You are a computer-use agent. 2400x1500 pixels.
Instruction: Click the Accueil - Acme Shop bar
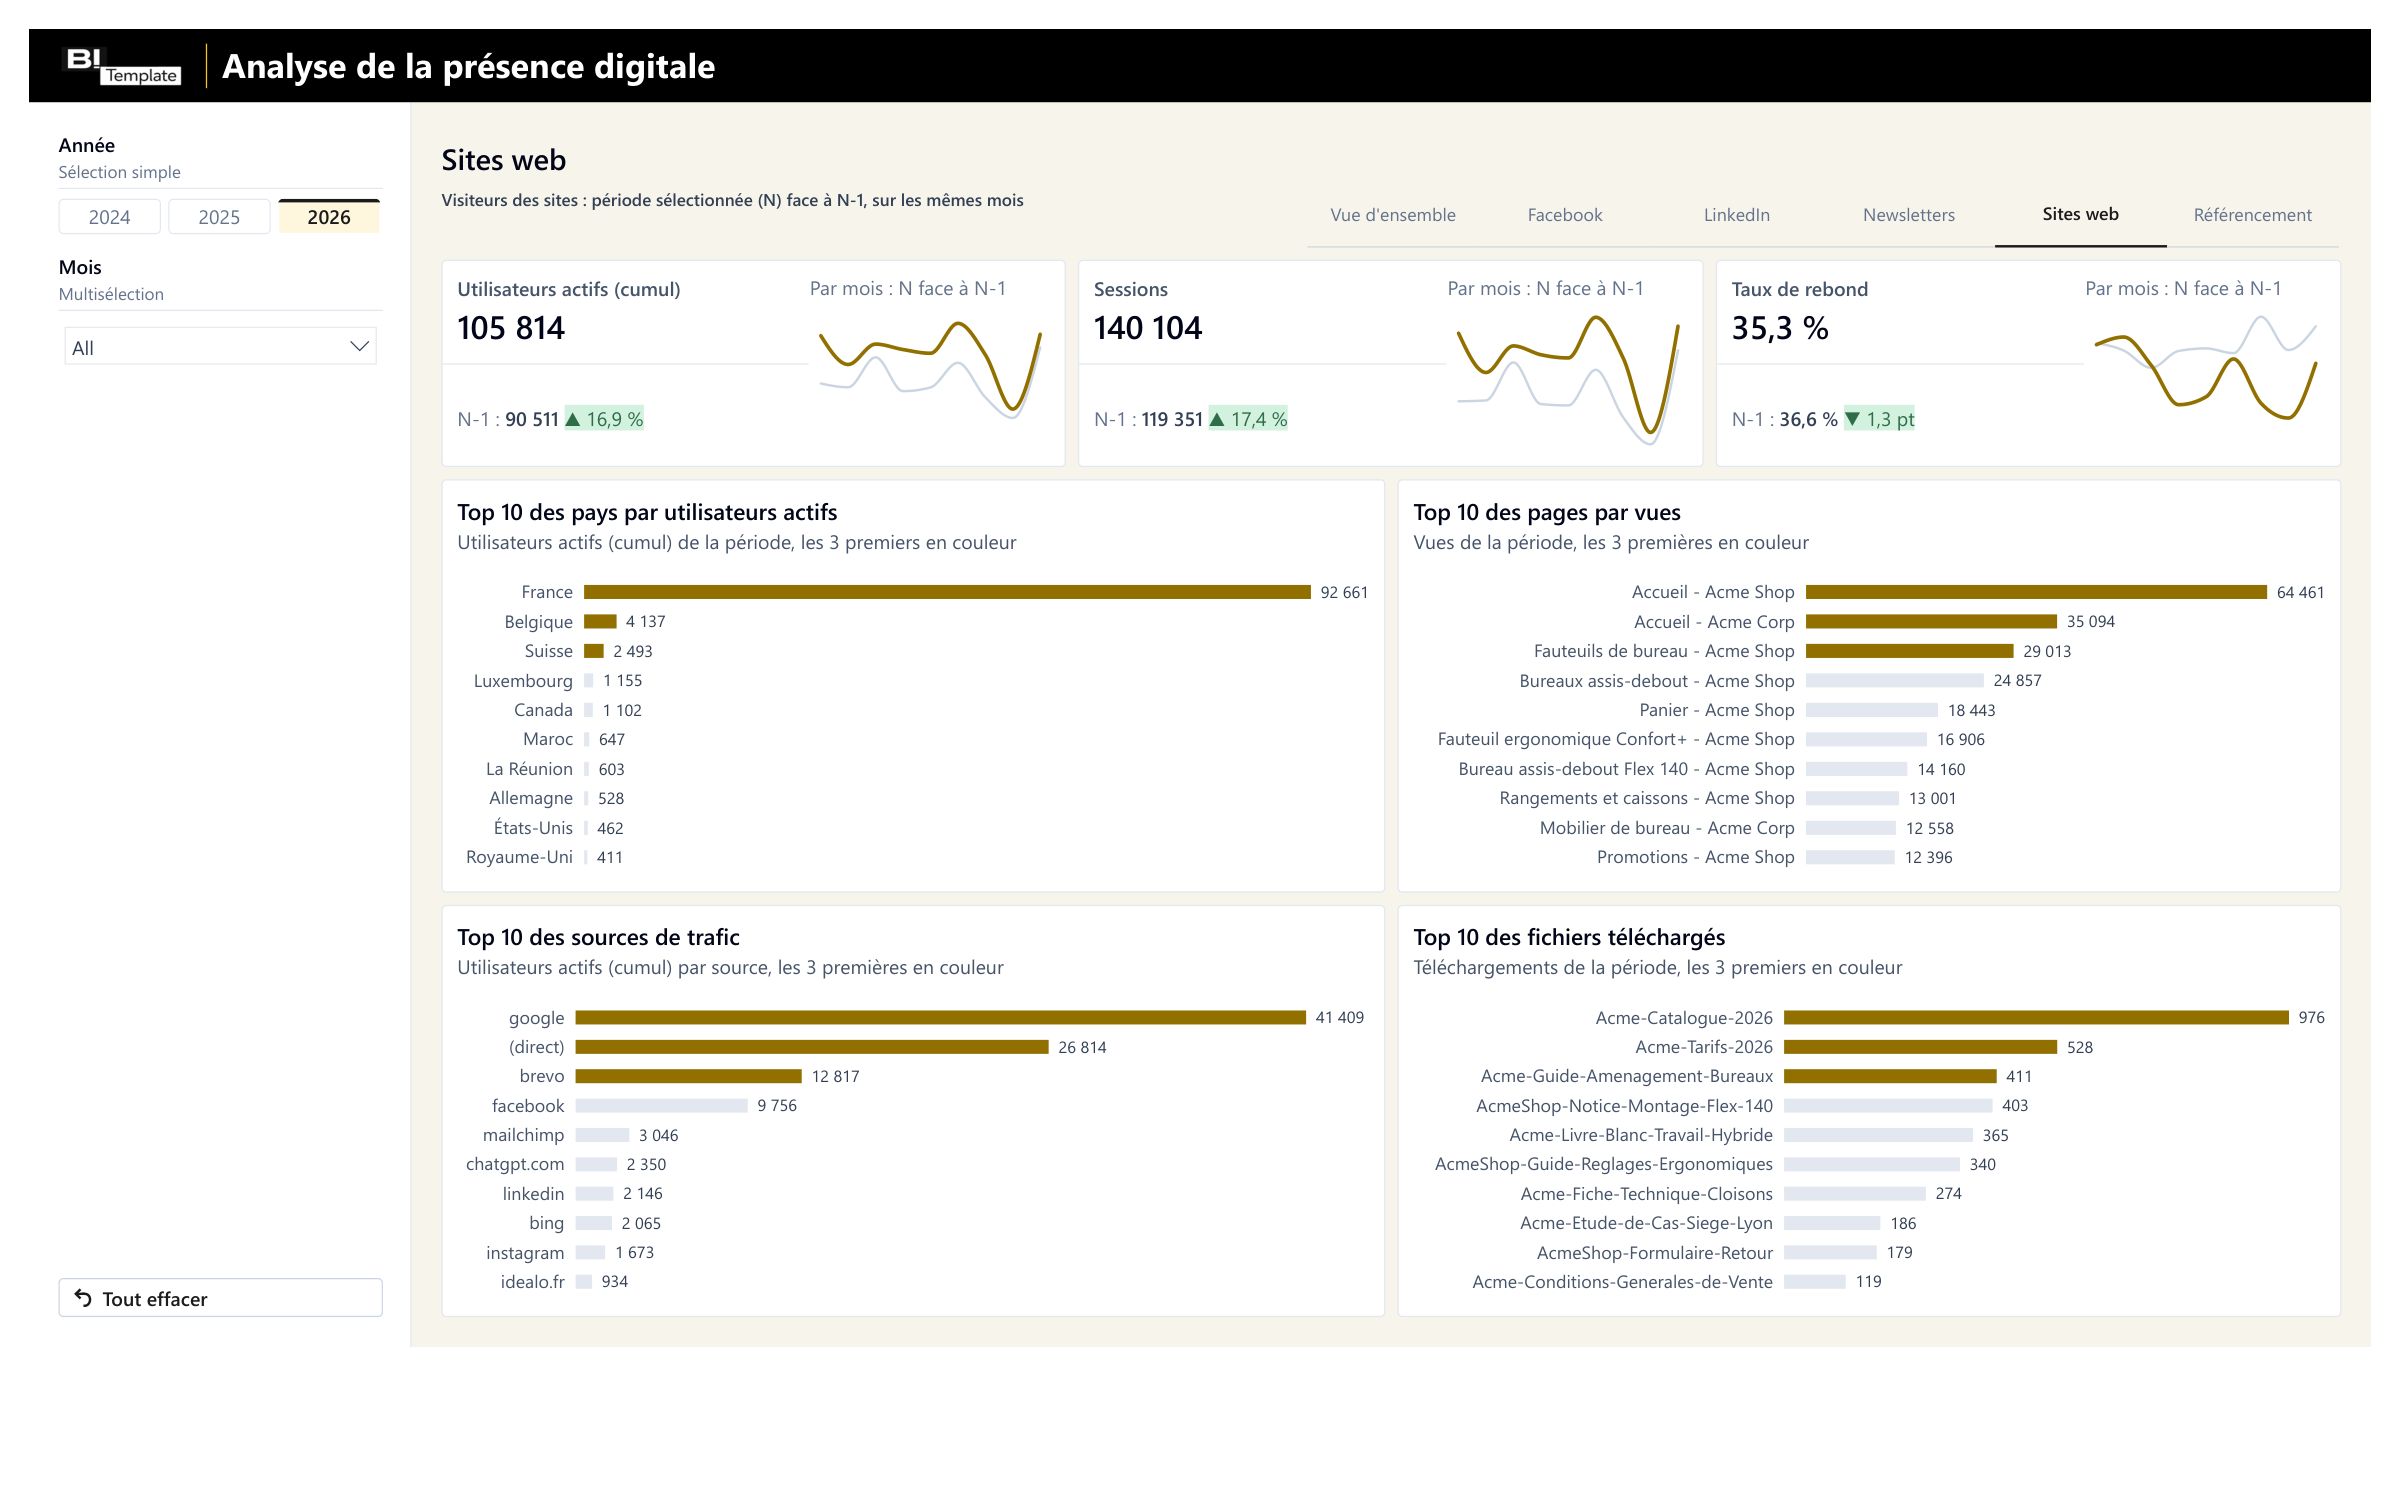click(2036, 592)
